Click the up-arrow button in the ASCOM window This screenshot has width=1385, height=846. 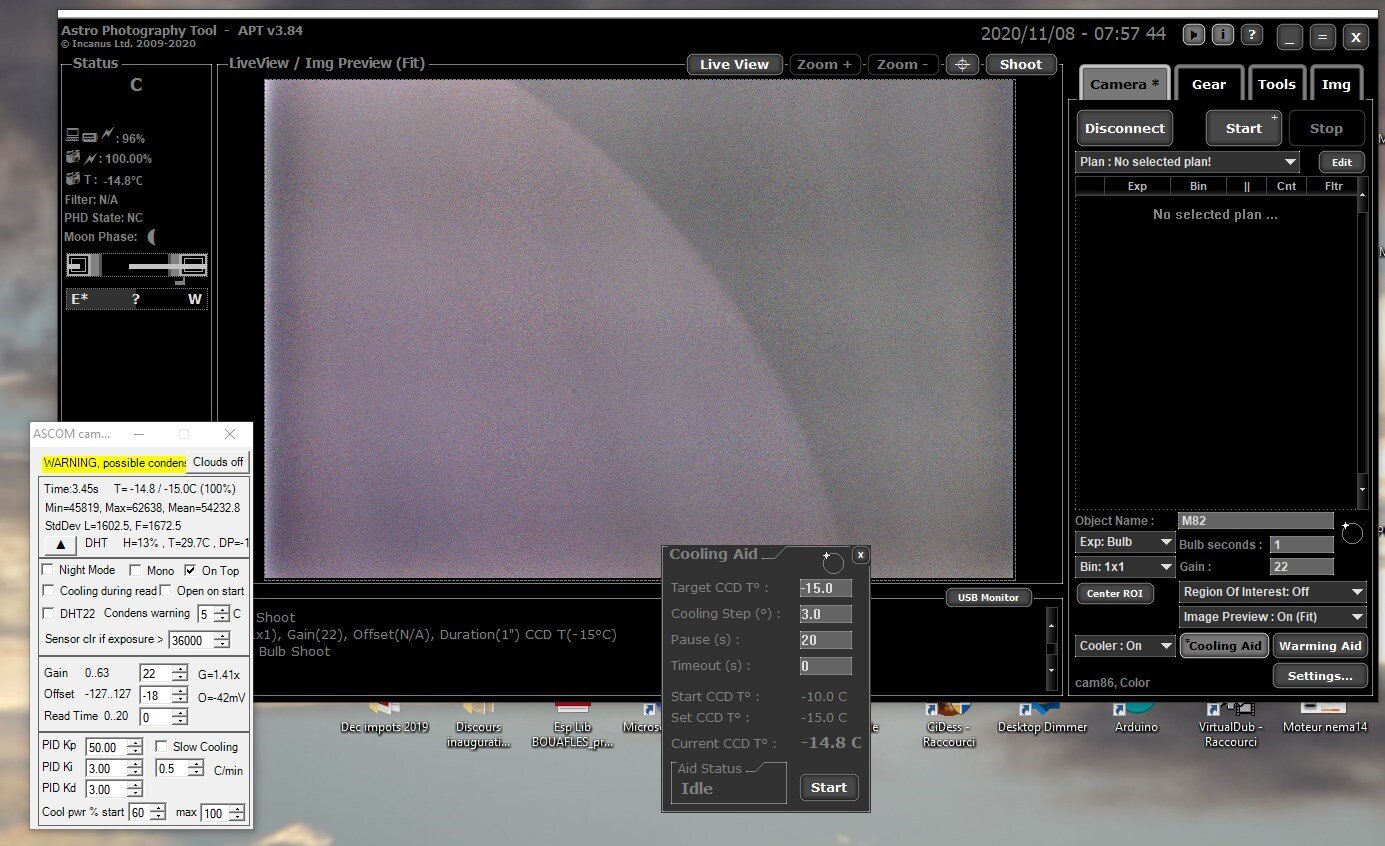59,544
